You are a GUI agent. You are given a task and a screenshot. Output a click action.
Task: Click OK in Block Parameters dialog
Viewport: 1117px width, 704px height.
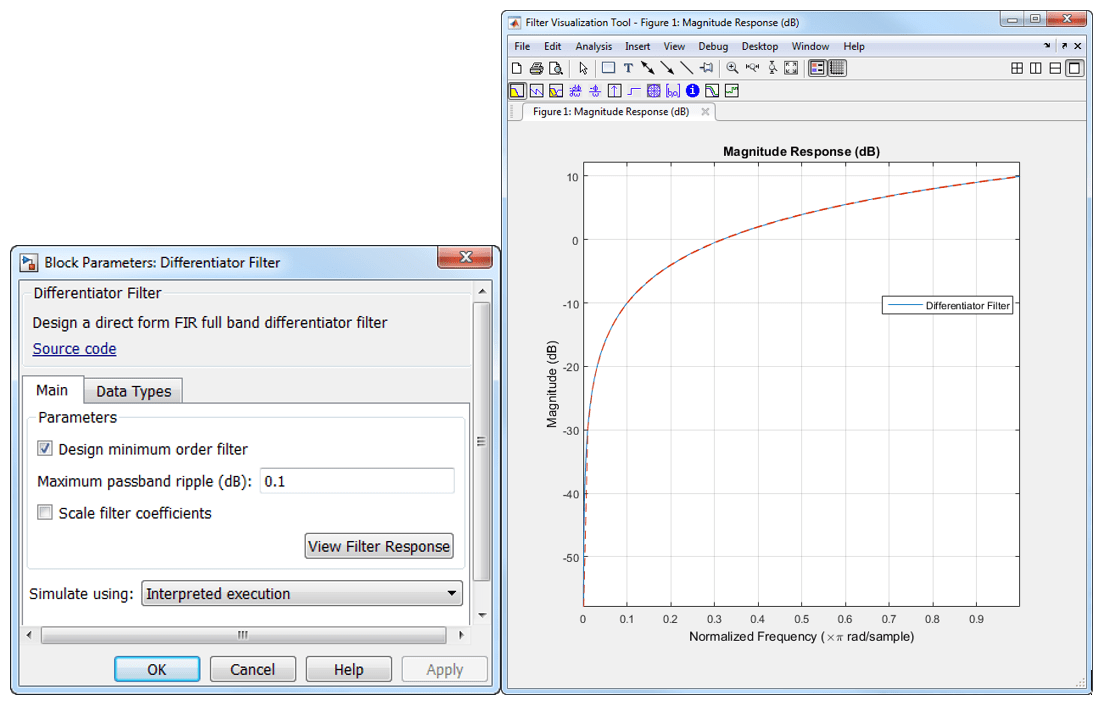157,670
